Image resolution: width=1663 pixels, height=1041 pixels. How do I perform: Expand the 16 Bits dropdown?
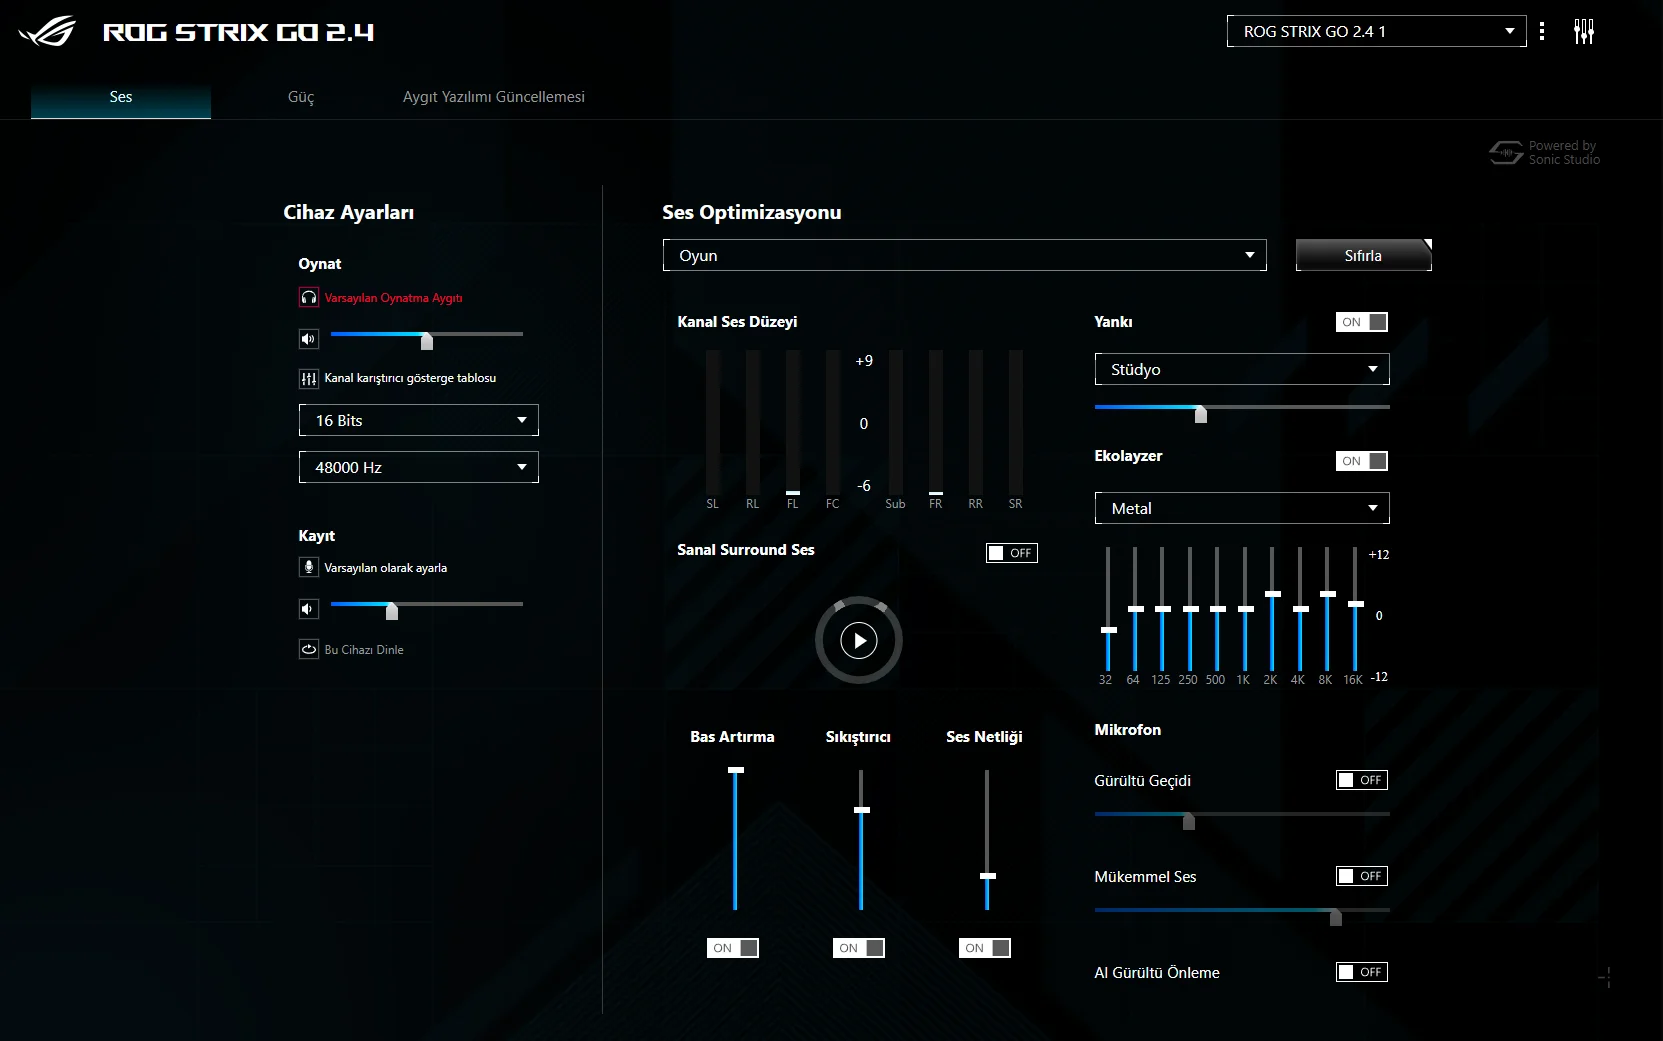419,420
